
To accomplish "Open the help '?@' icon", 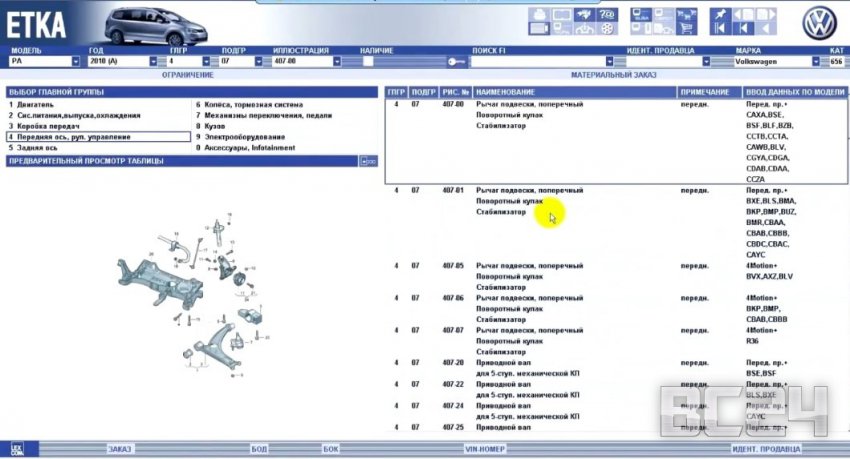I will pos(606,15).
